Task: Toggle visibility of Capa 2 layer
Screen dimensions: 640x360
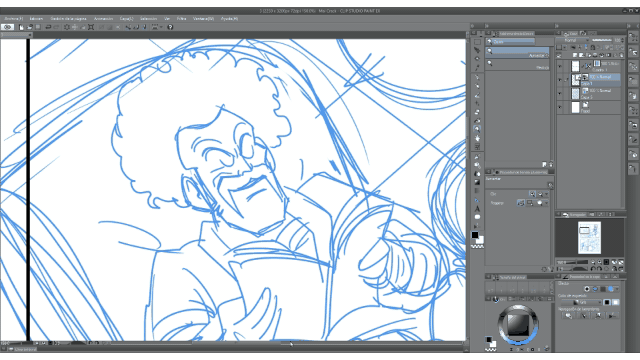Action: [560, 93]
